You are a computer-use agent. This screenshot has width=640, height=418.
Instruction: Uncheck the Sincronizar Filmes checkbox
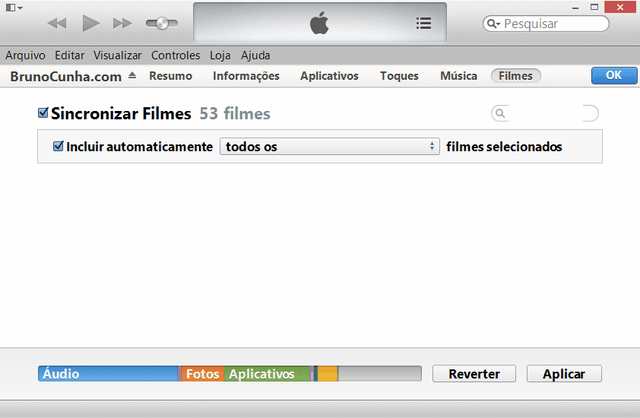pos(43,113)
